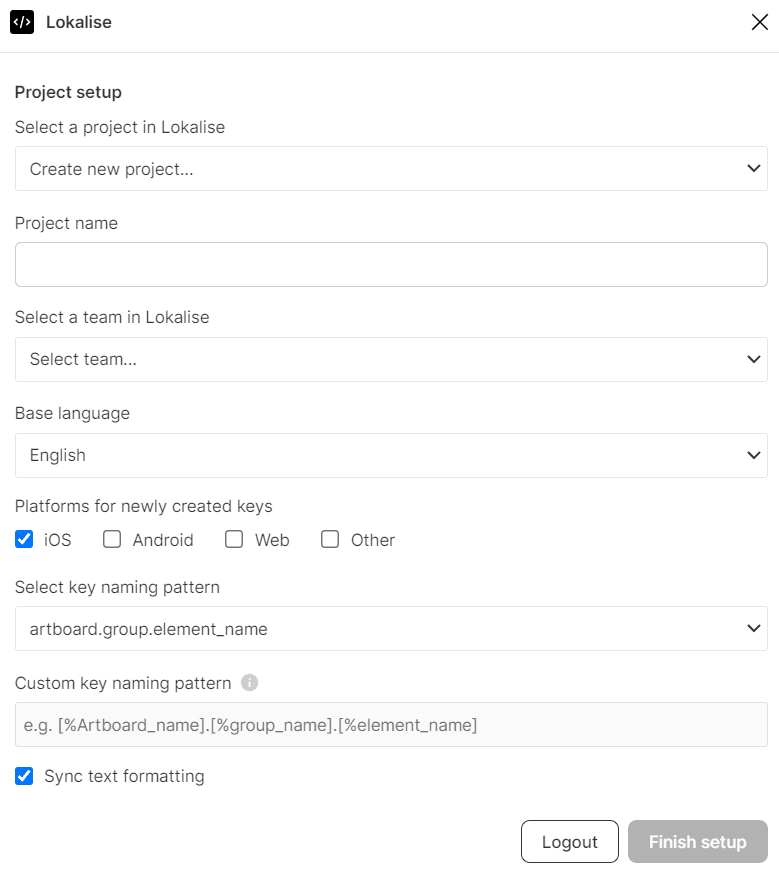The width and height of the screenshot is (779, 871).
Task: Close the Lokalise plugin dialog
Action: point(759,22)
